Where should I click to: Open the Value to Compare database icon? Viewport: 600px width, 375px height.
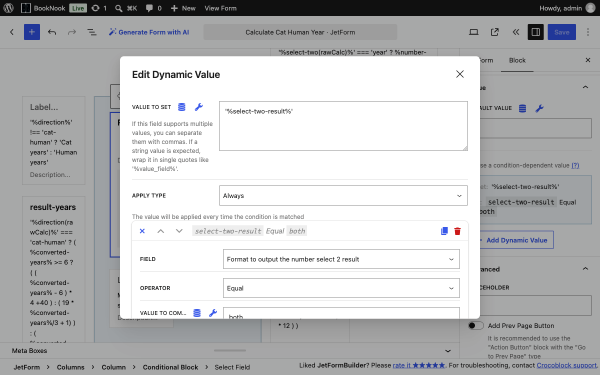pos(197,313)
